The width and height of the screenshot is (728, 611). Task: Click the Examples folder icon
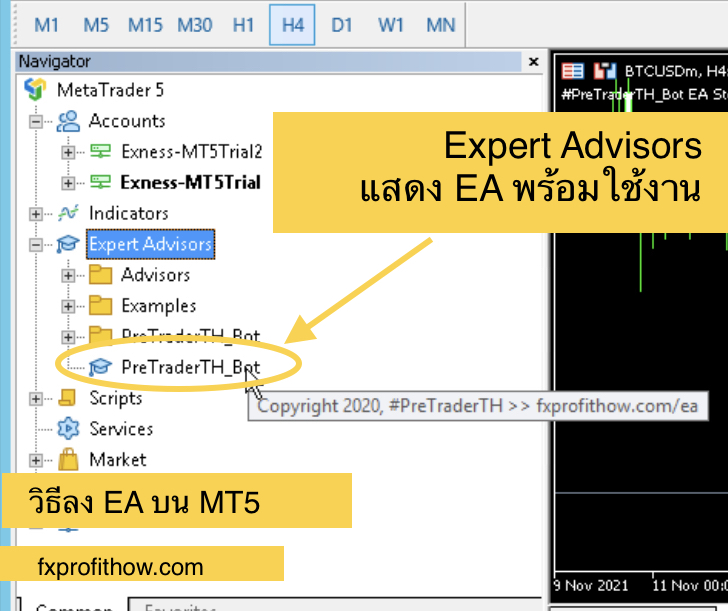click(101, 305)
